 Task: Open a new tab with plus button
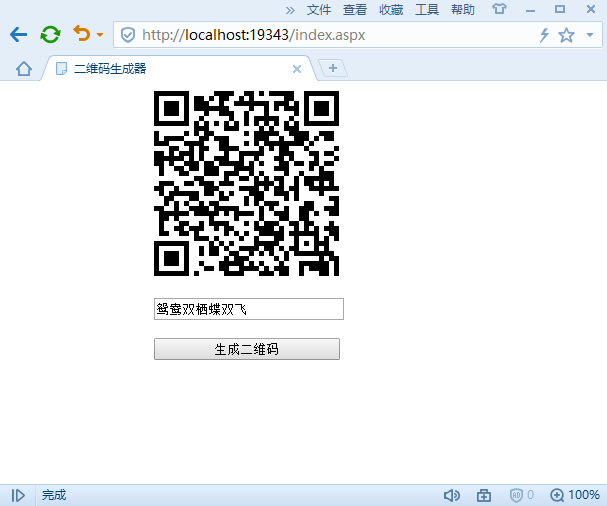[x=333, y=68]
